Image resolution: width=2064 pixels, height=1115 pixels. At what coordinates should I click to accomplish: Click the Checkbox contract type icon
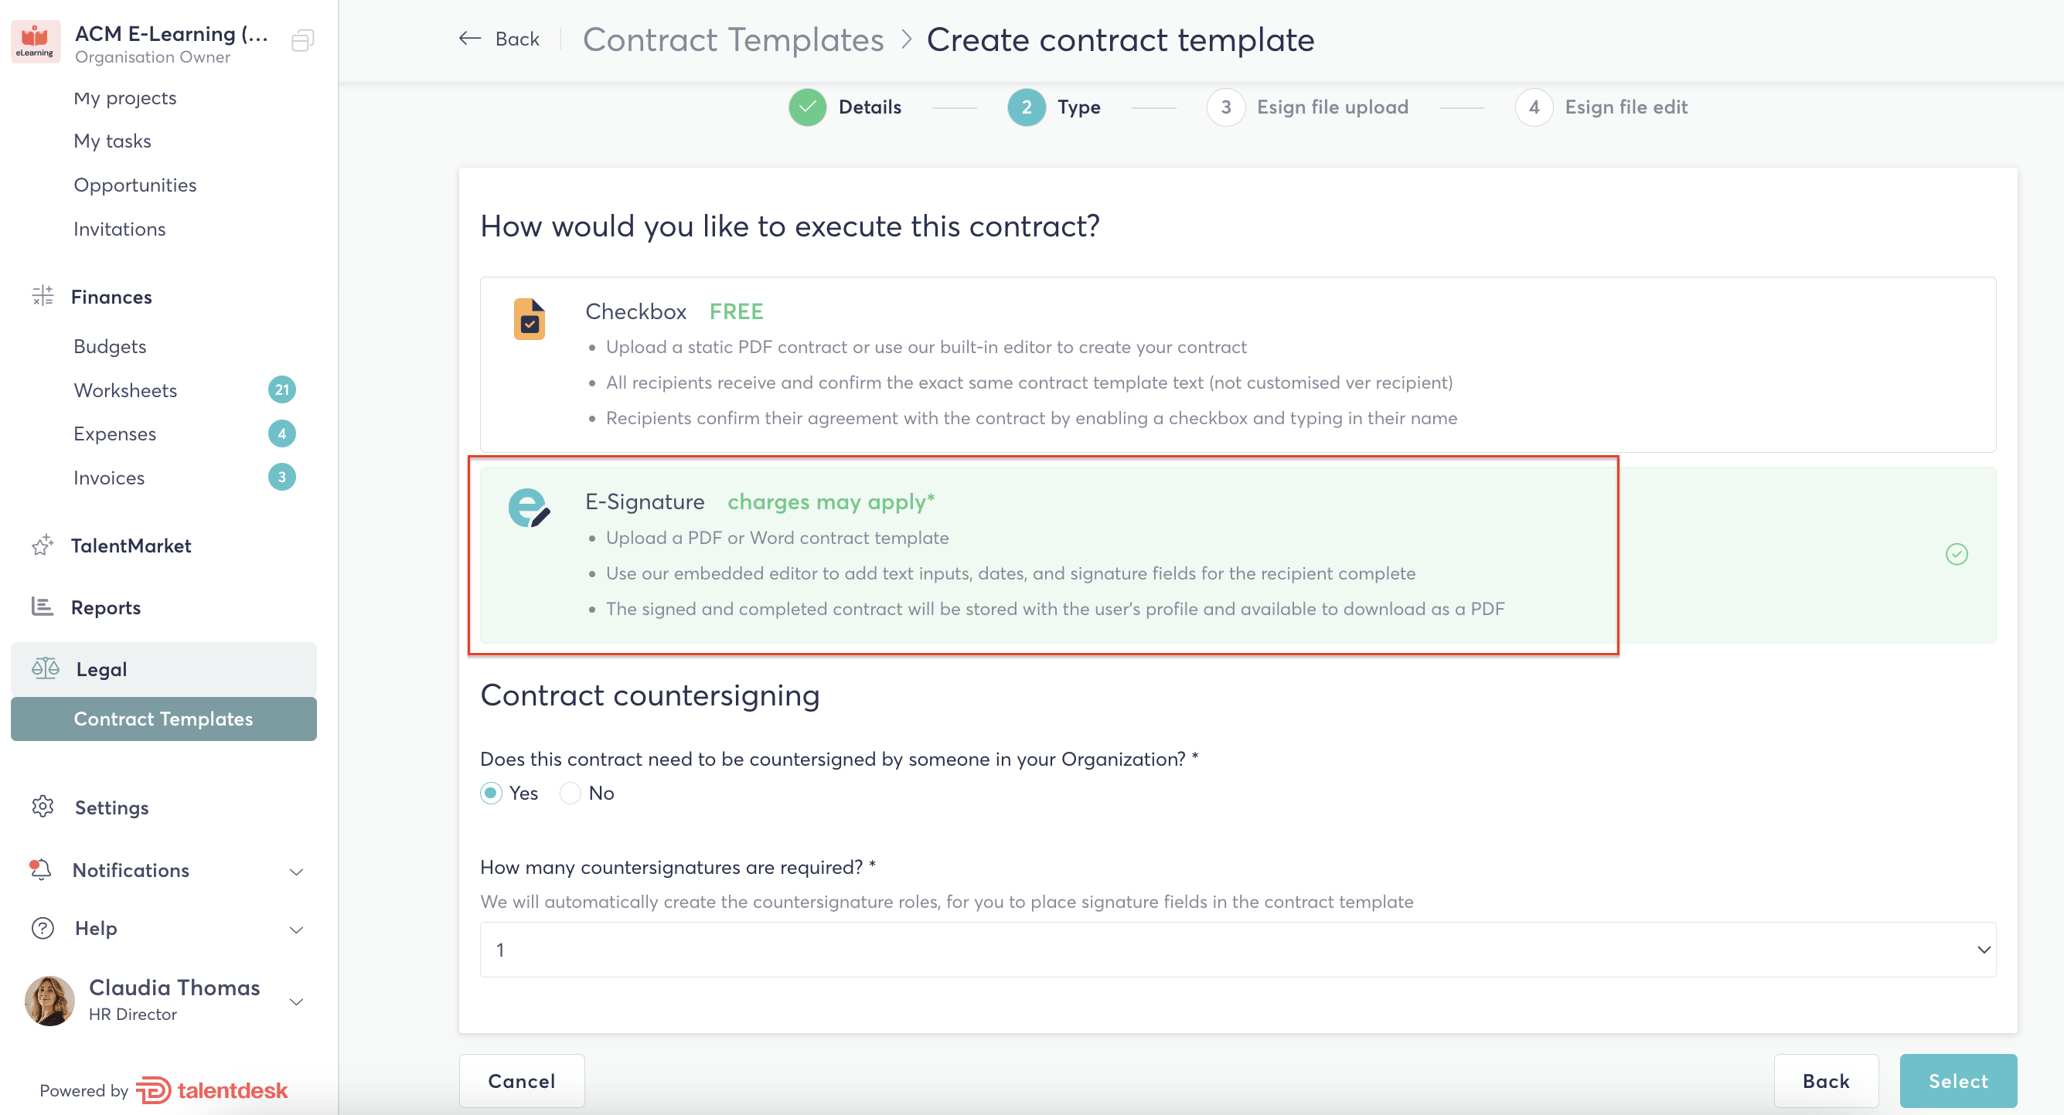tap(529, 320)
